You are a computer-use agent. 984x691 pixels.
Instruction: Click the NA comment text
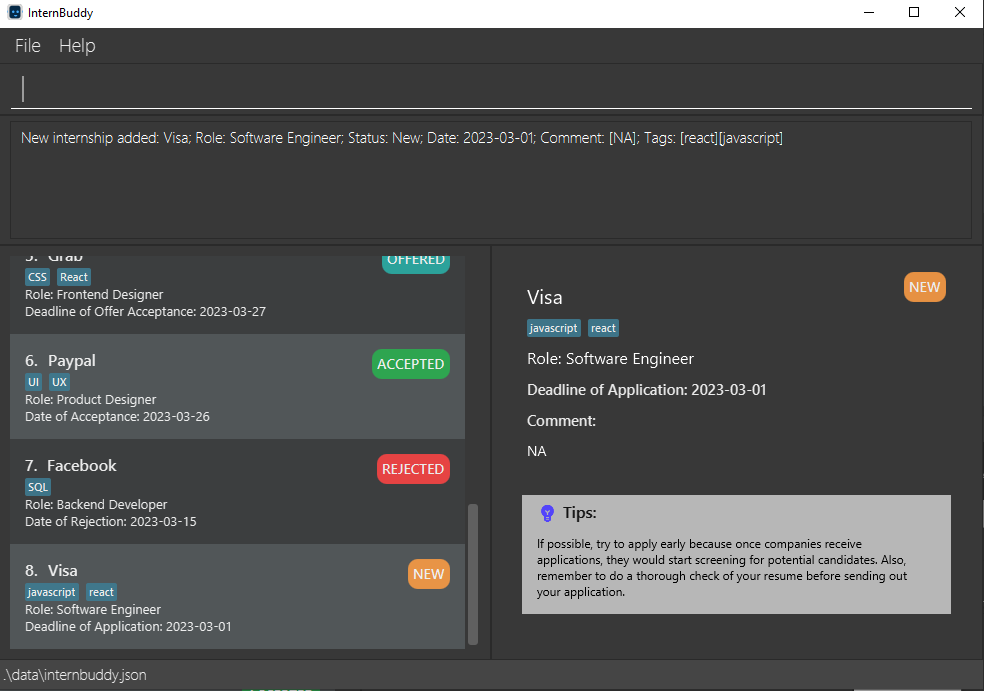537,451
